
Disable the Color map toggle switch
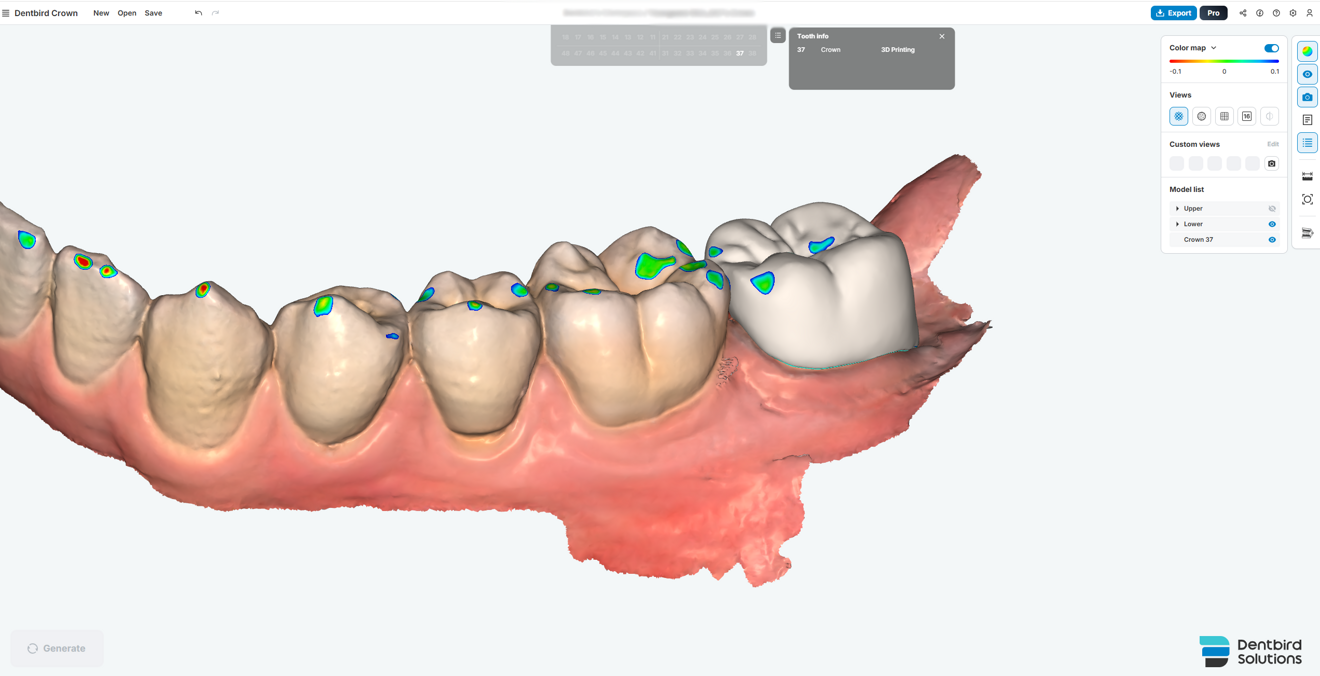(1270, 47)
